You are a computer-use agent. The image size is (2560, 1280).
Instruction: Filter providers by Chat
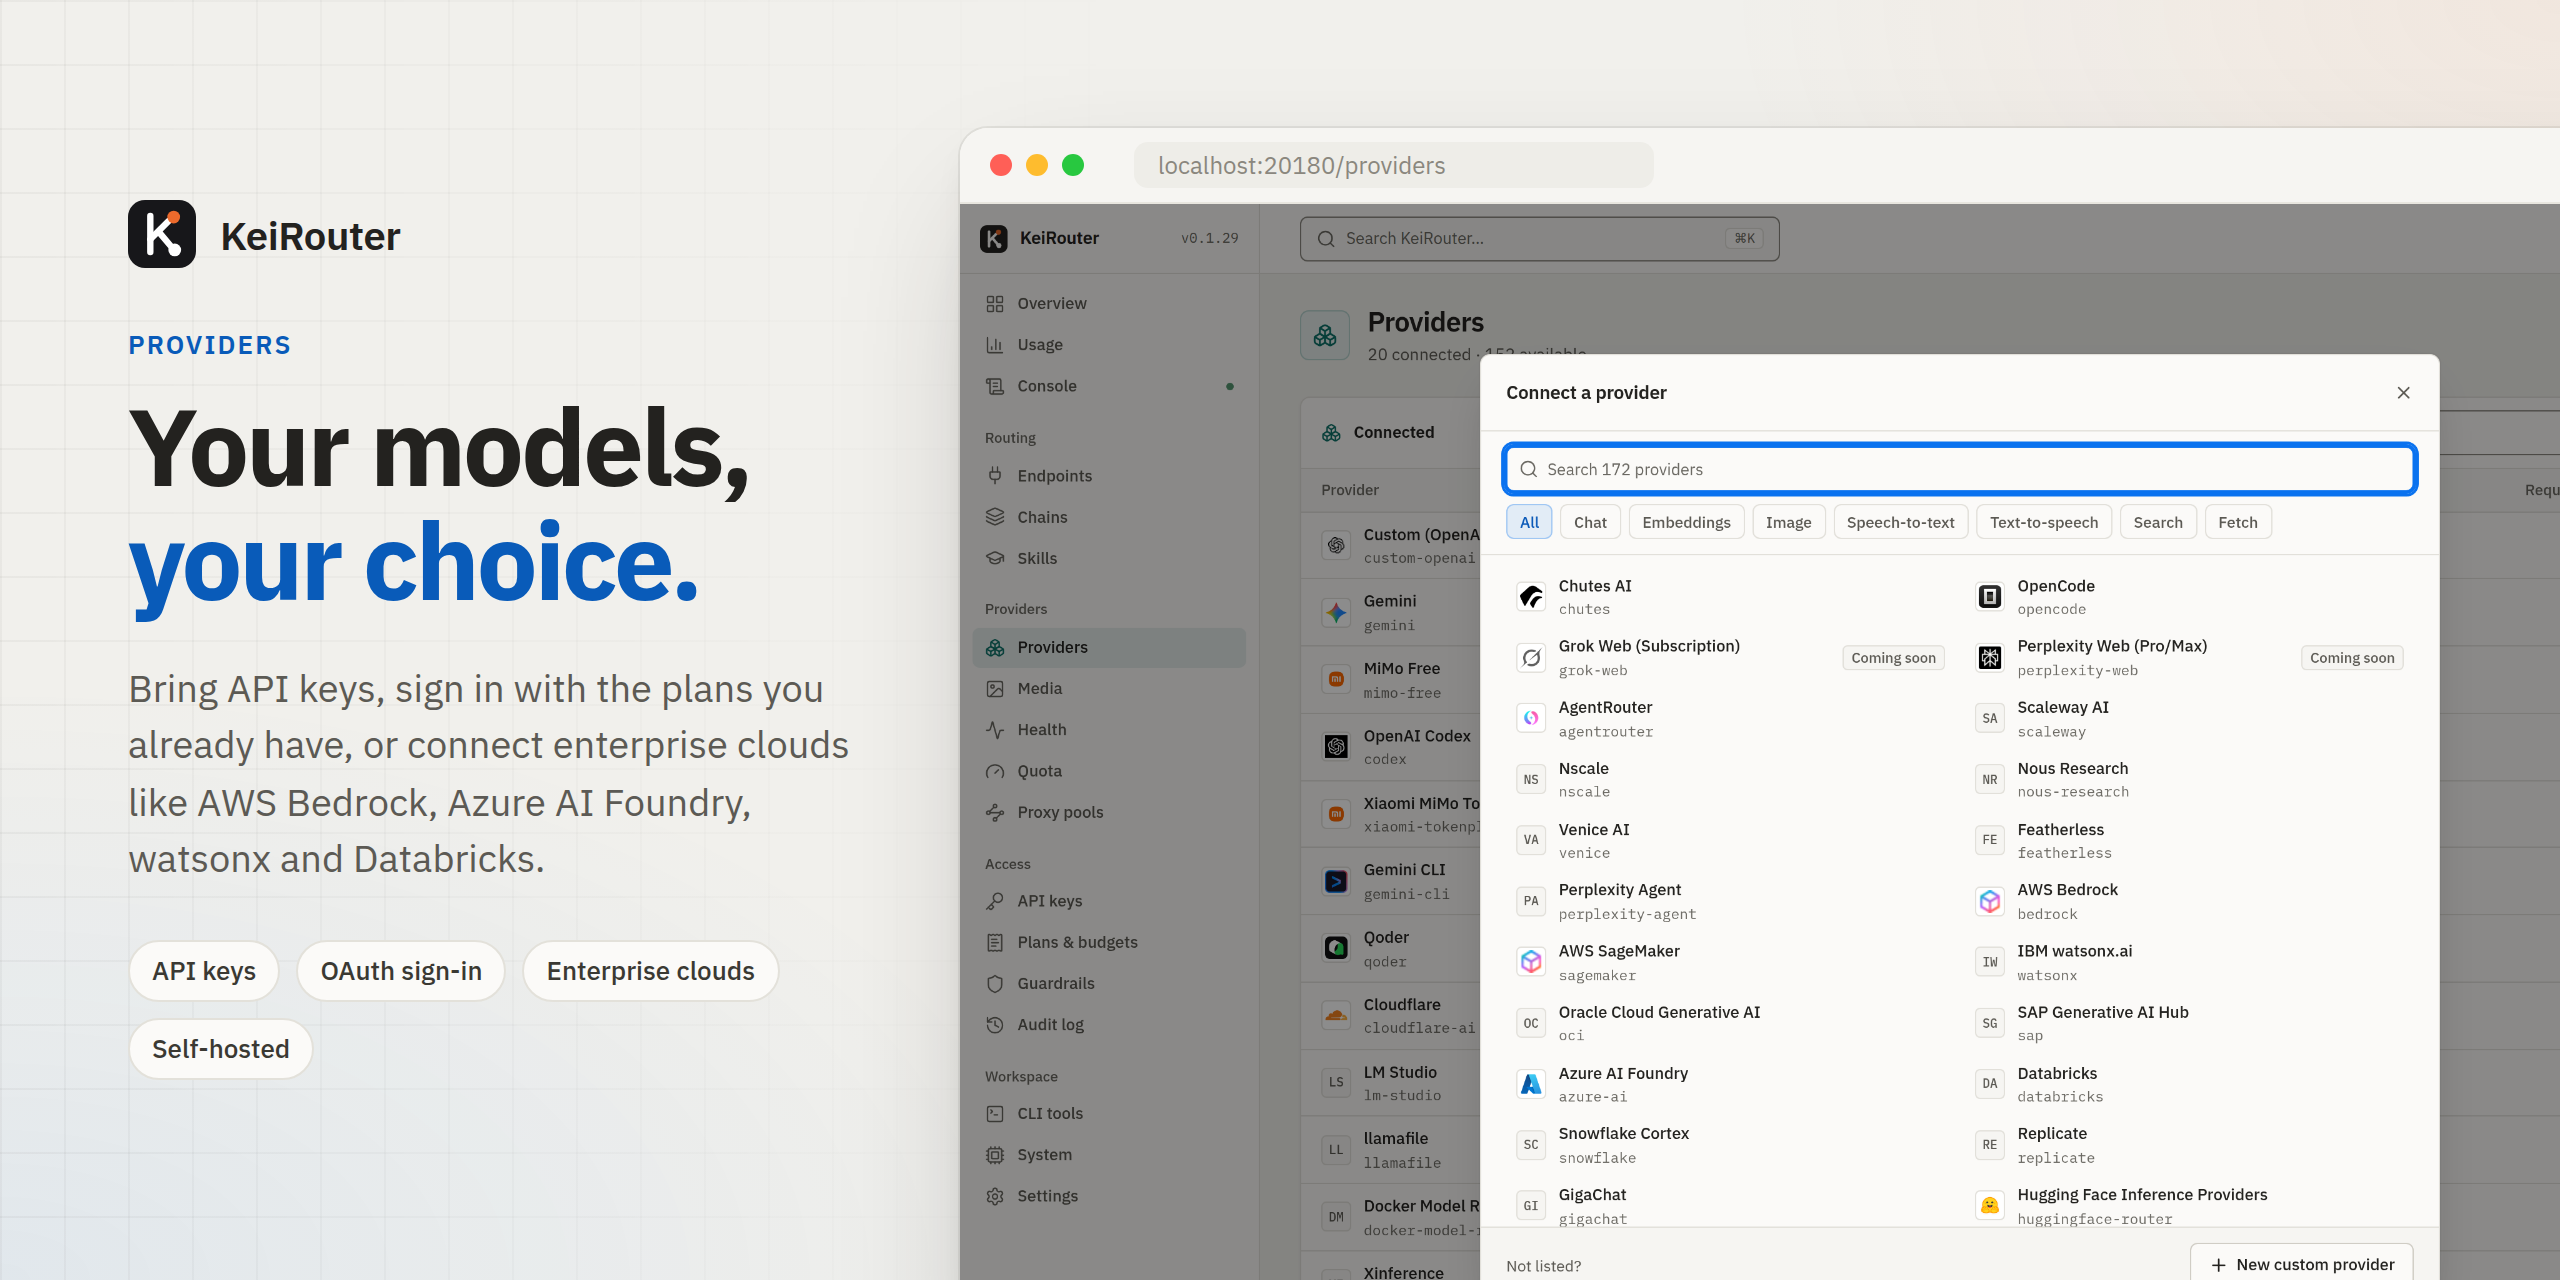[x=1590, y=522]
